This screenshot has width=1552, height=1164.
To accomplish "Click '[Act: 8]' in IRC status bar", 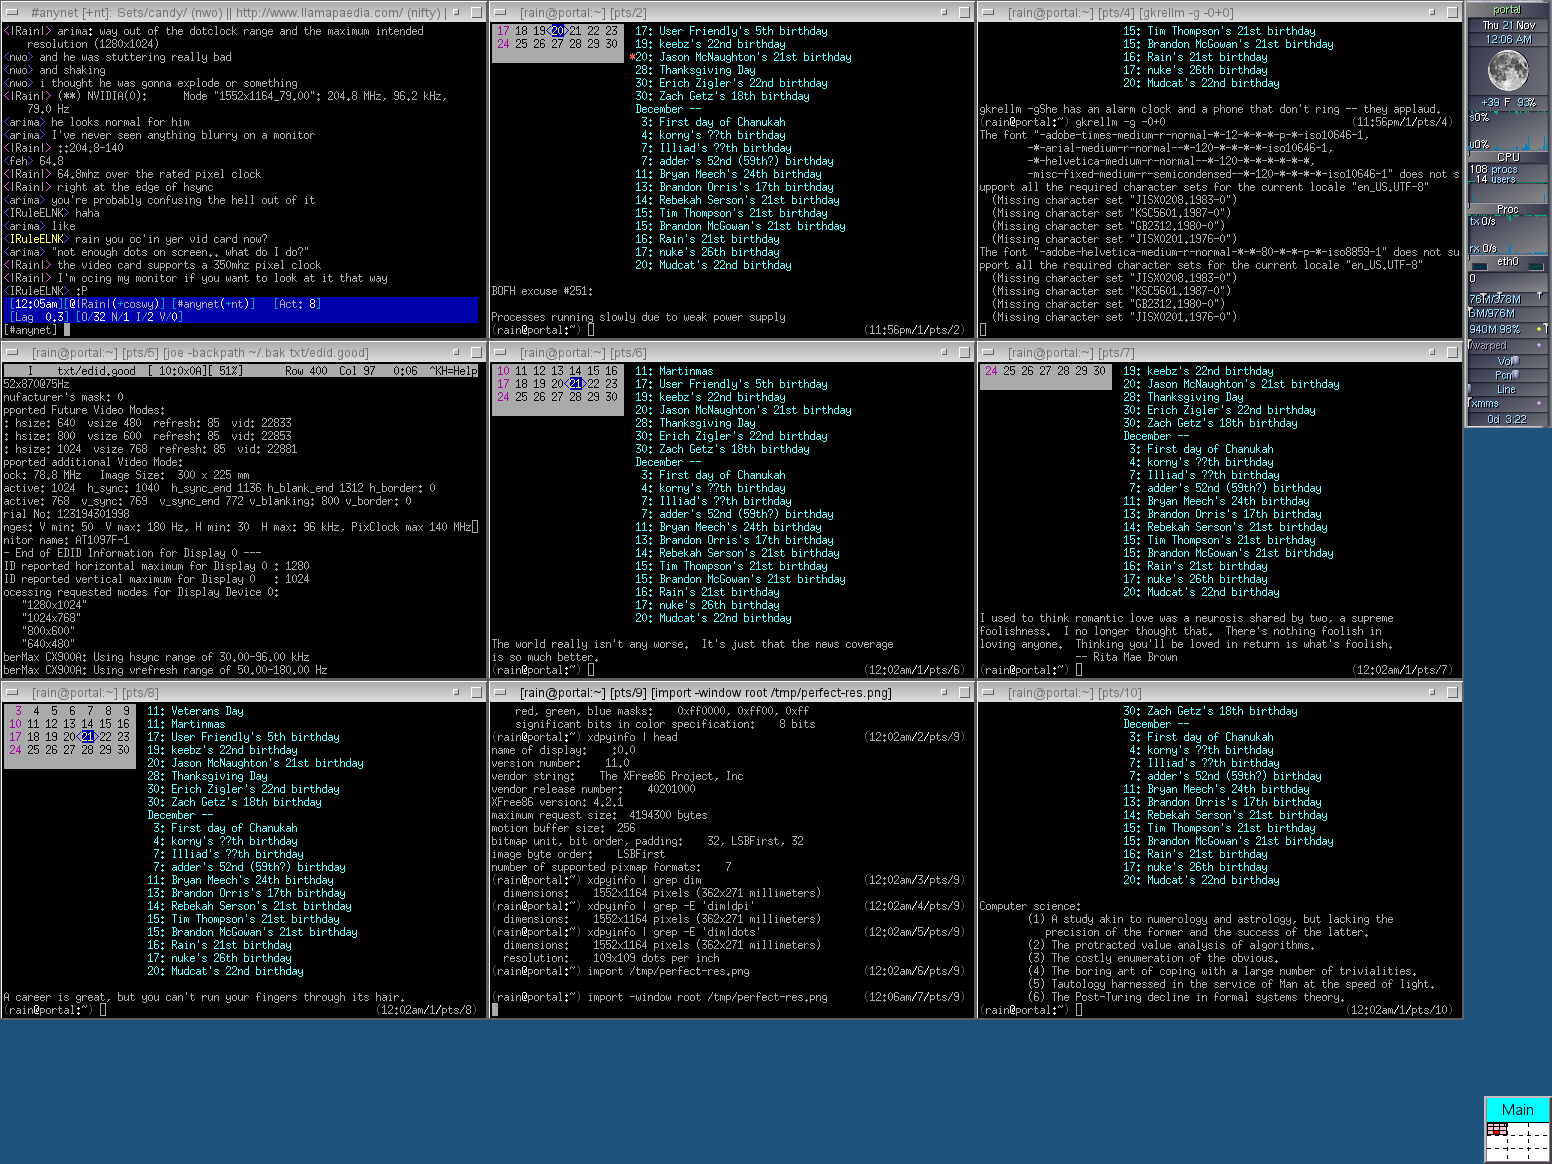I will click(x=297, y=304).
